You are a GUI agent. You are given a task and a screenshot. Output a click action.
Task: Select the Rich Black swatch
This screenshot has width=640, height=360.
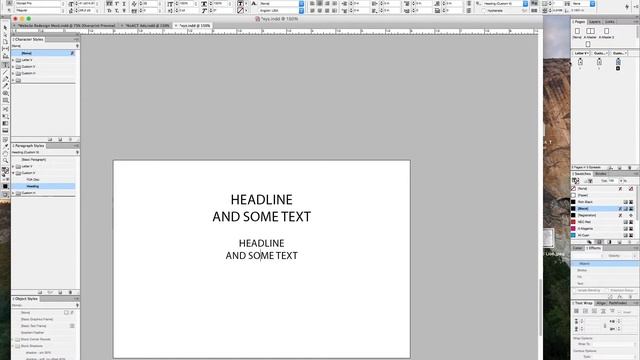(603, 202)
